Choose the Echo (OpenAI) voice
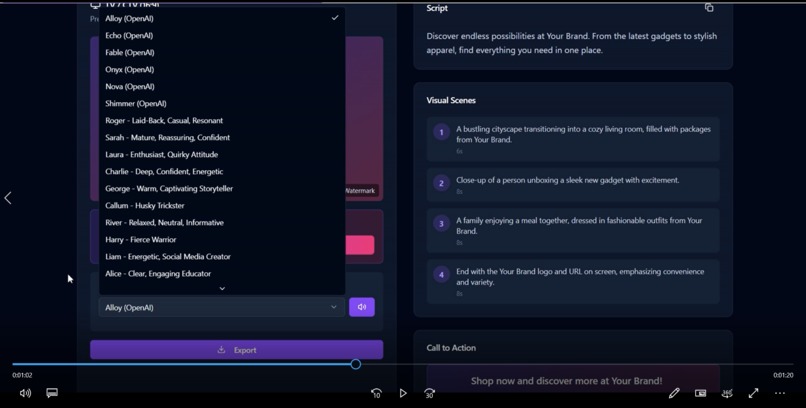Screen dimensions: 806x408 (222, 35)
